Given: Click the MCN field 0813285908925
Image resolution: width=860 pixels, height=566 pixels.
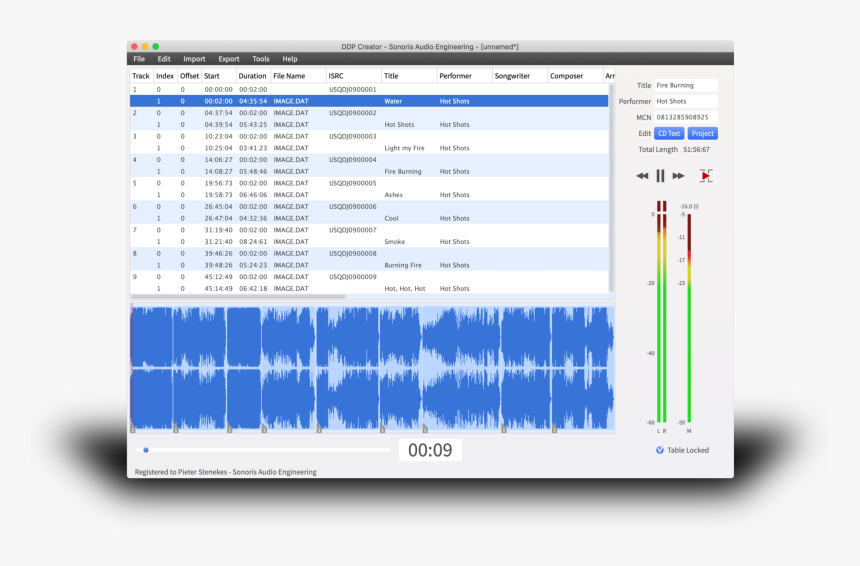Looking at the screenshot, I should click(686, 117).
